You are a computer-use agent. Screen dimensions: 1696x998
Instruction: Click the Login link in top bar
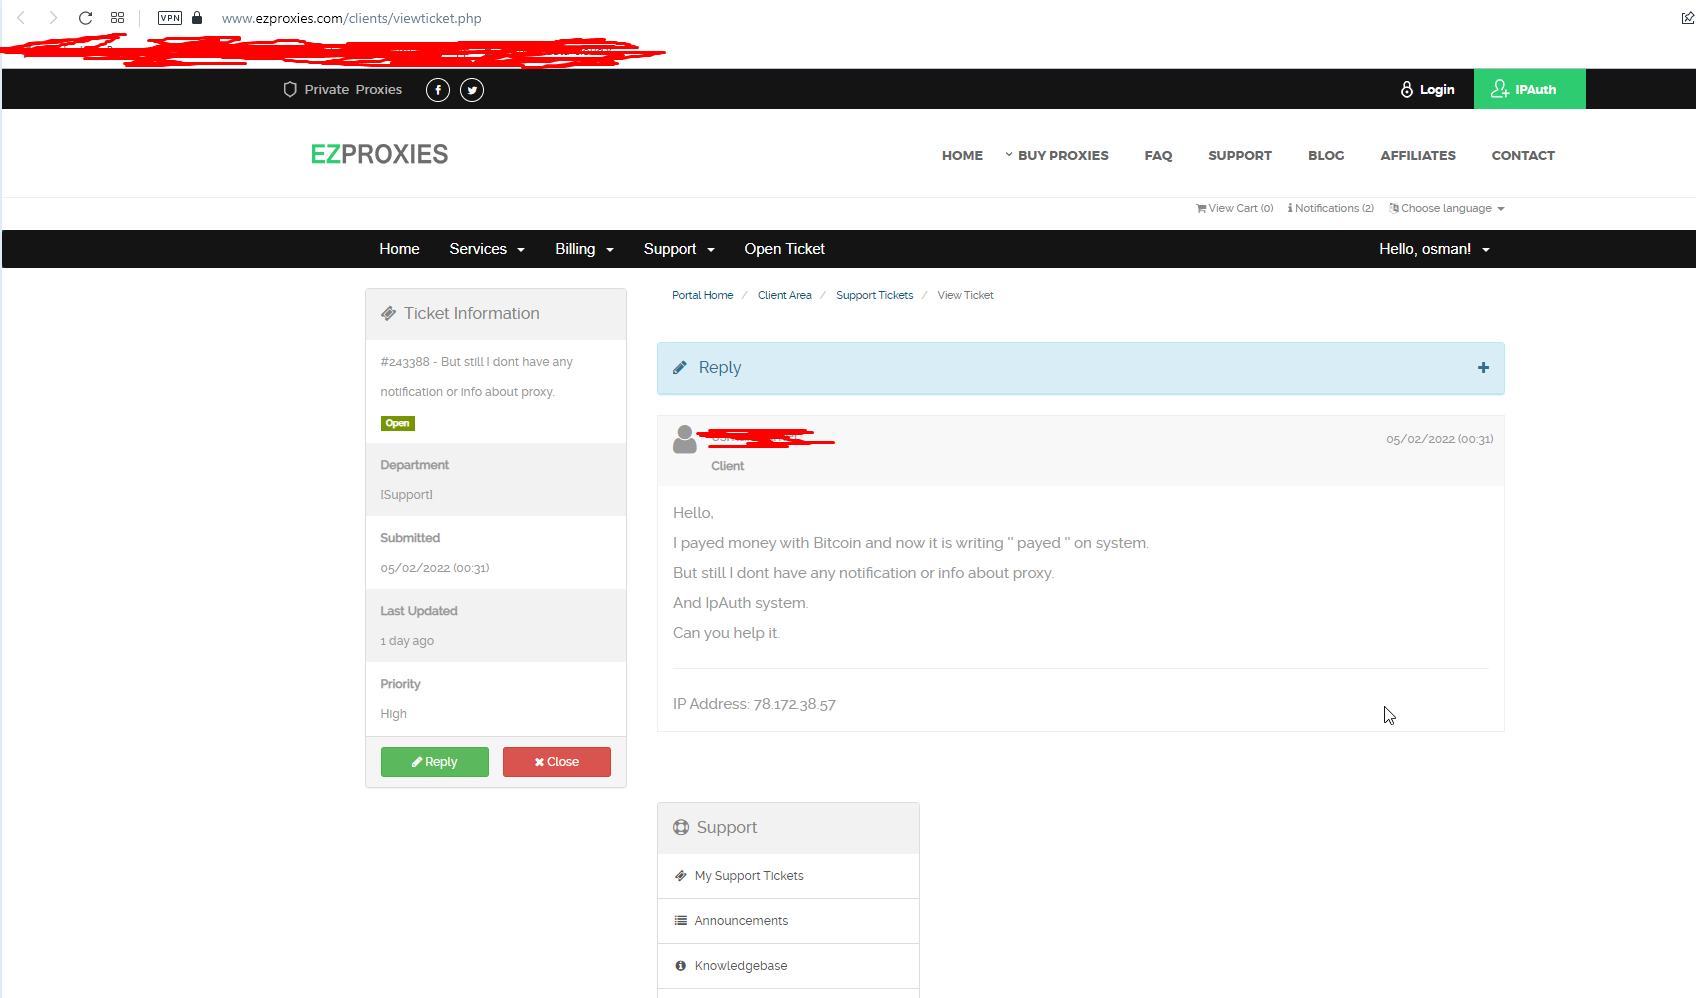click(1427, 89)
